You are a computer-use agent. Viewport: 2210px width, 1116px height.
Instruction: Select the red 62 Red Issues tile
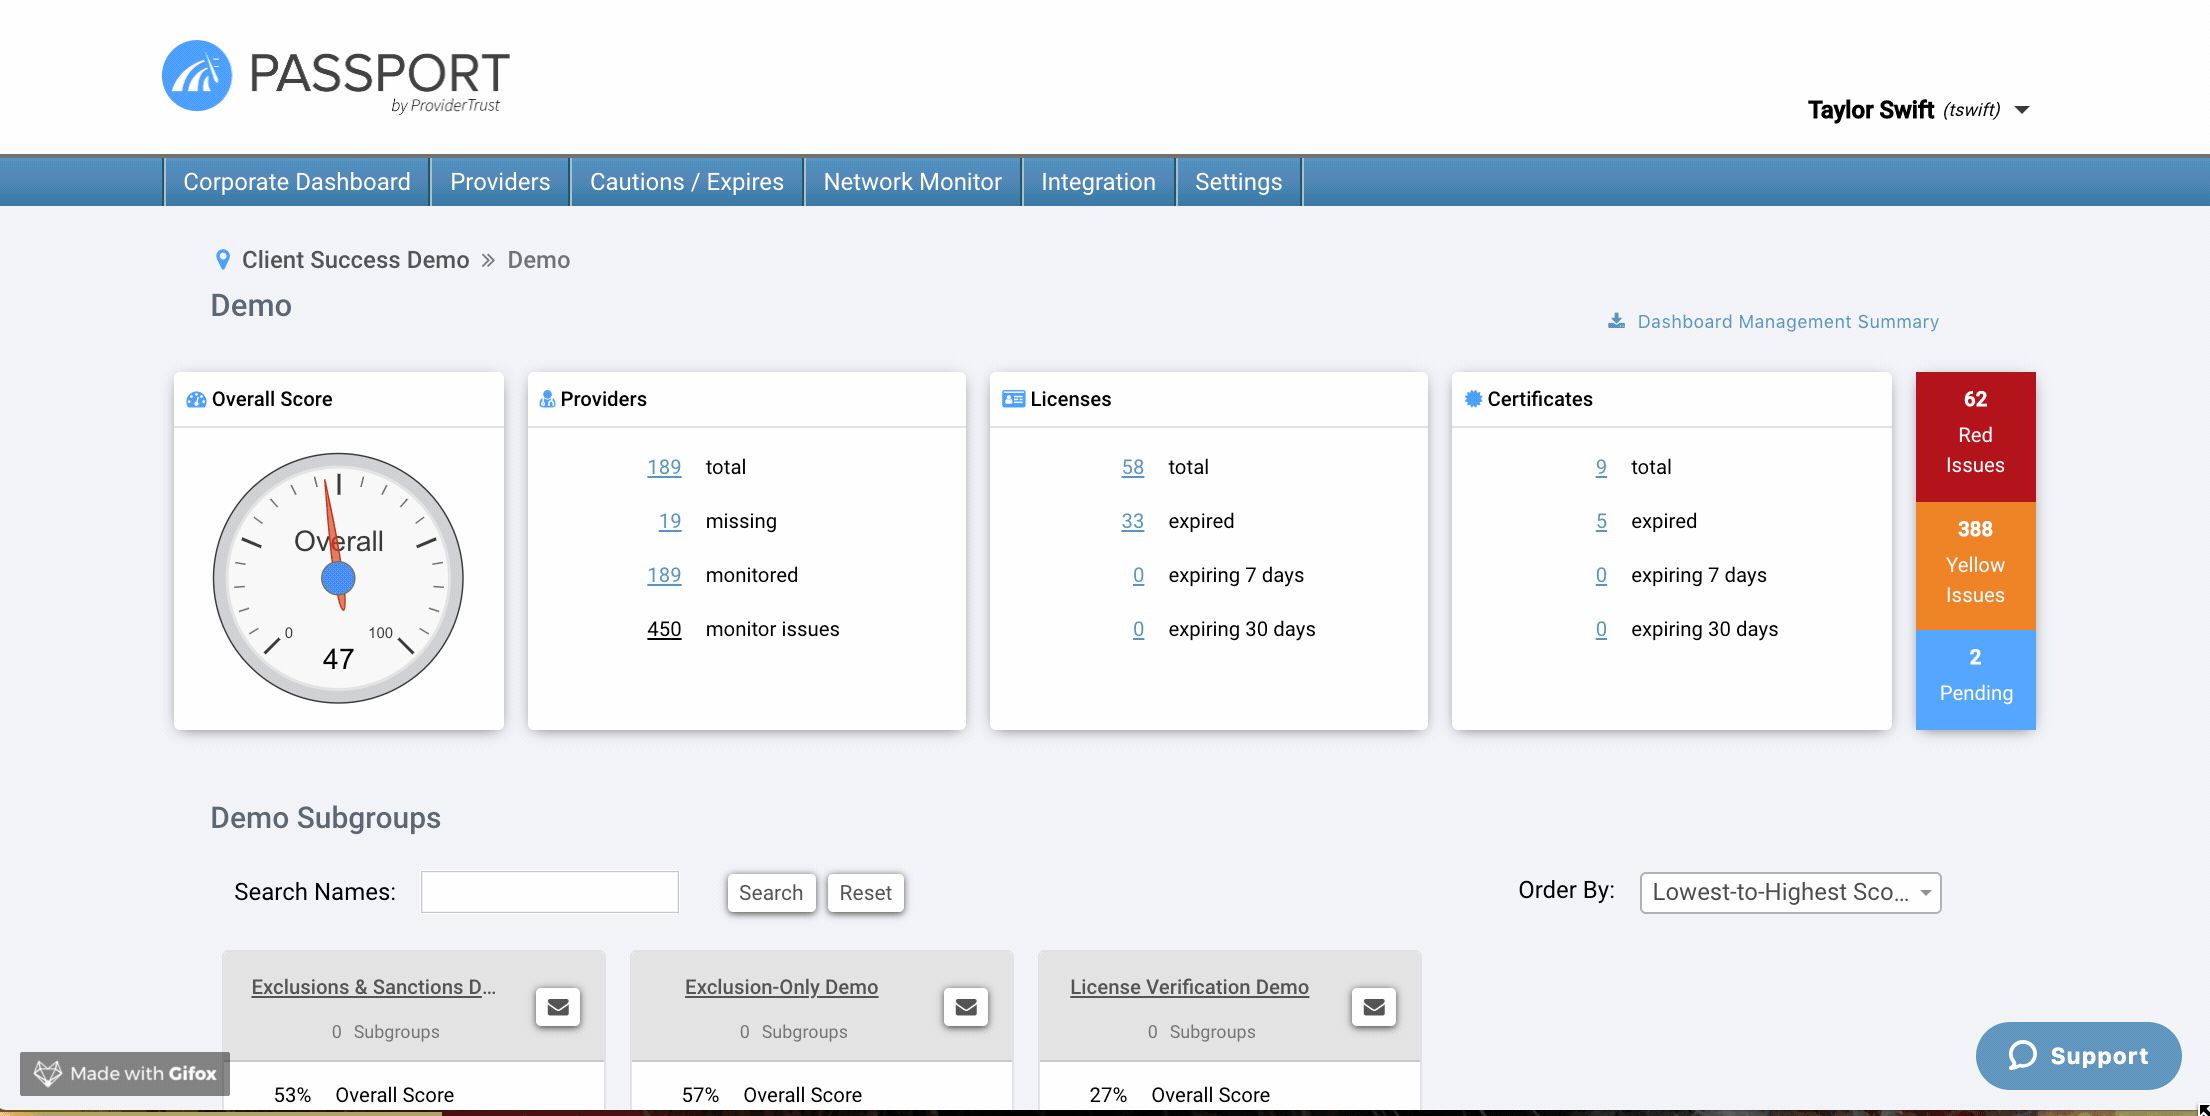click(x=1975, y=437)
